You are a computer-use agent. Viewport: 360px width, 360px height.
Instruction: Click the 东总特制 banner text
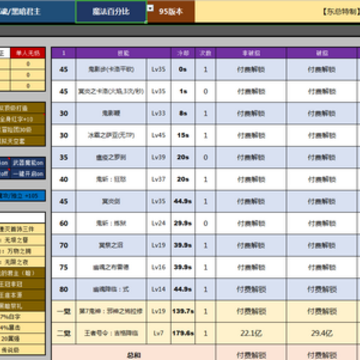coord(341,12)
